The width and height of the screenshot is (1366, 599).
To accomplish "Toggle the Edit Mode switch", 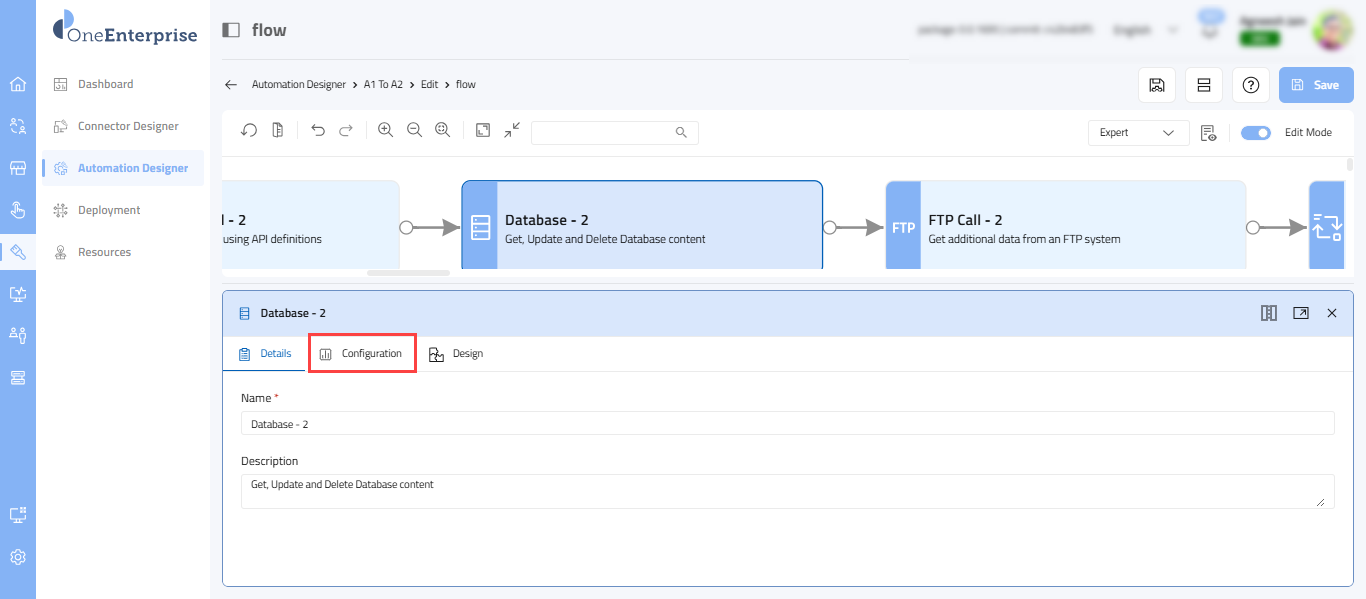I will 1255,132.
